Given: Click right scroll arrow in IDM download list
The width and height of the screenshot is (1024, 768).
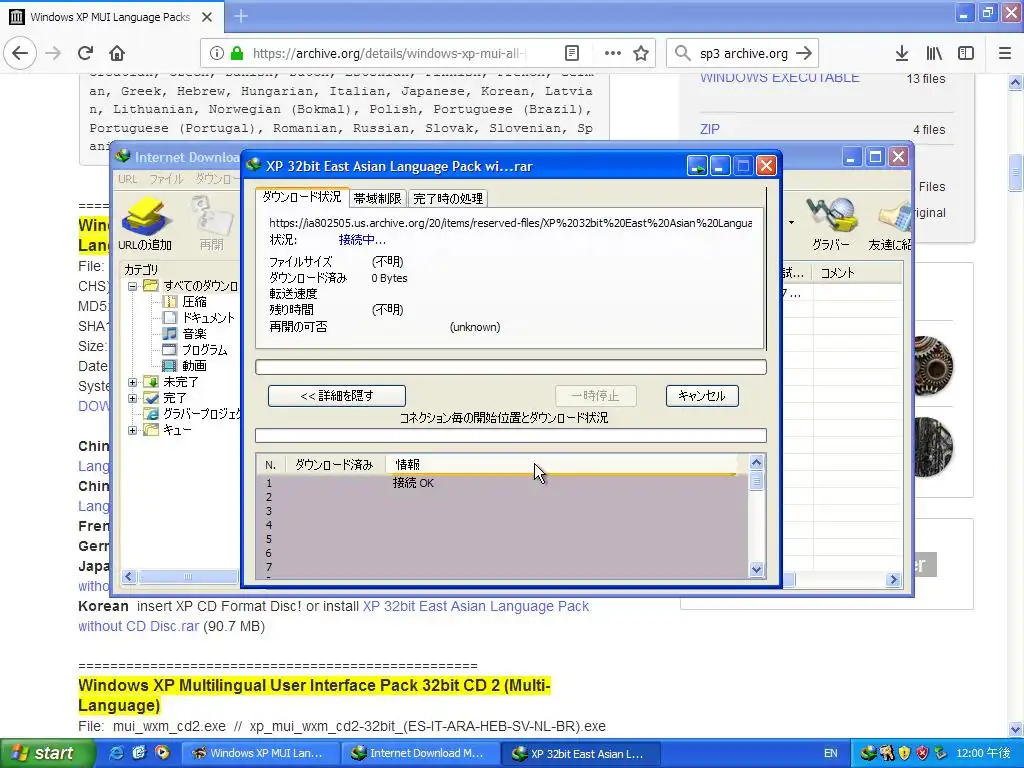Looking at the screenshot, I should point(893,579).
